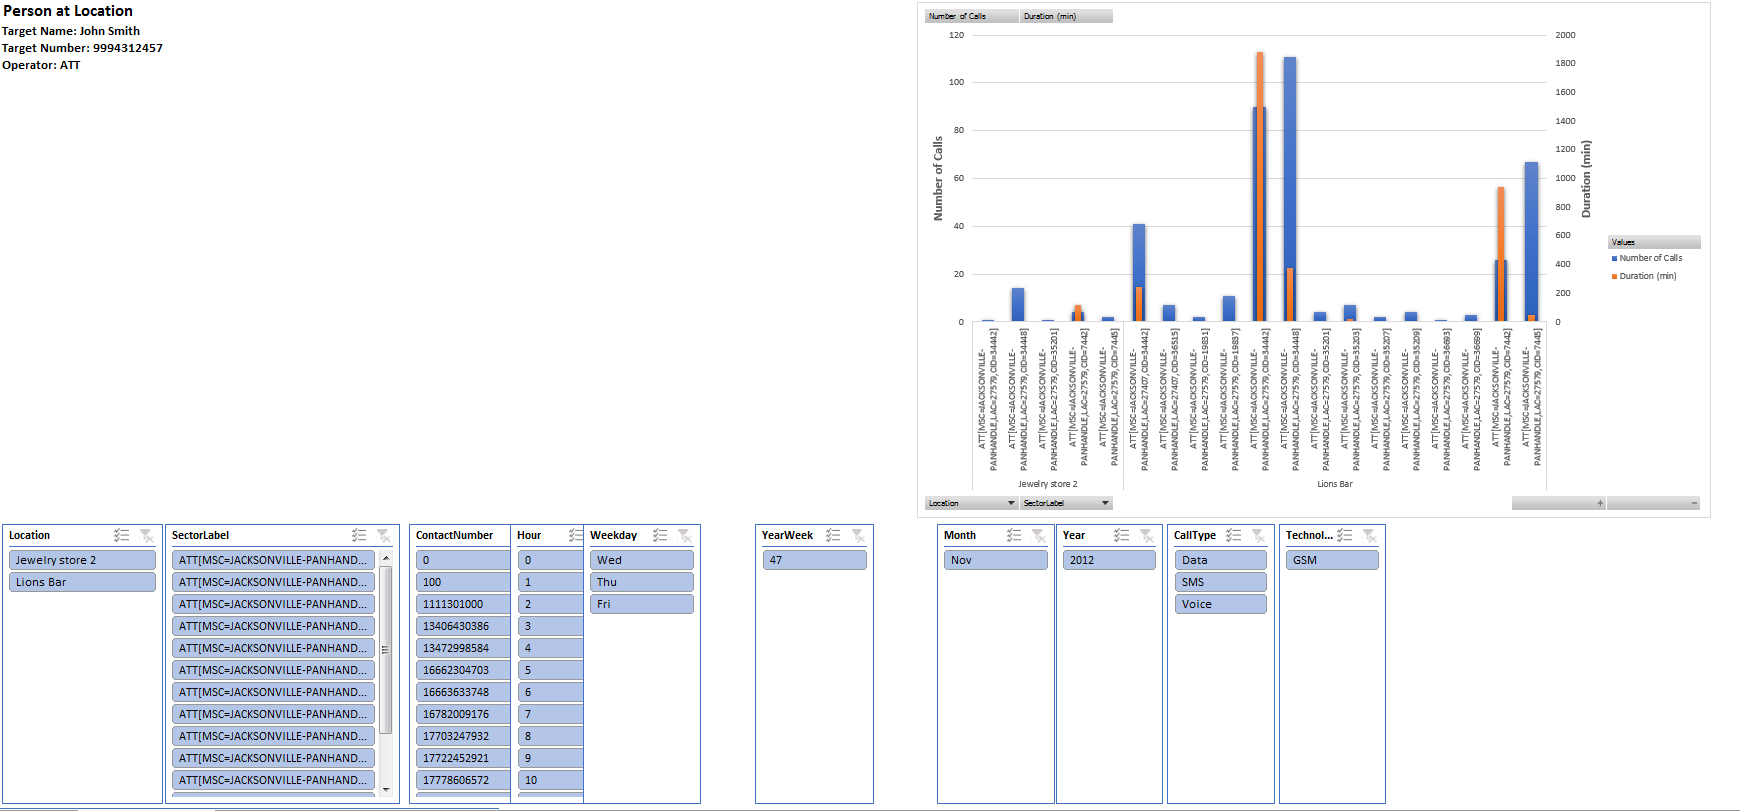Clear the YearWeek slicer filter
This screenshot has width=1740, height=811.
[x=858, y=536]
